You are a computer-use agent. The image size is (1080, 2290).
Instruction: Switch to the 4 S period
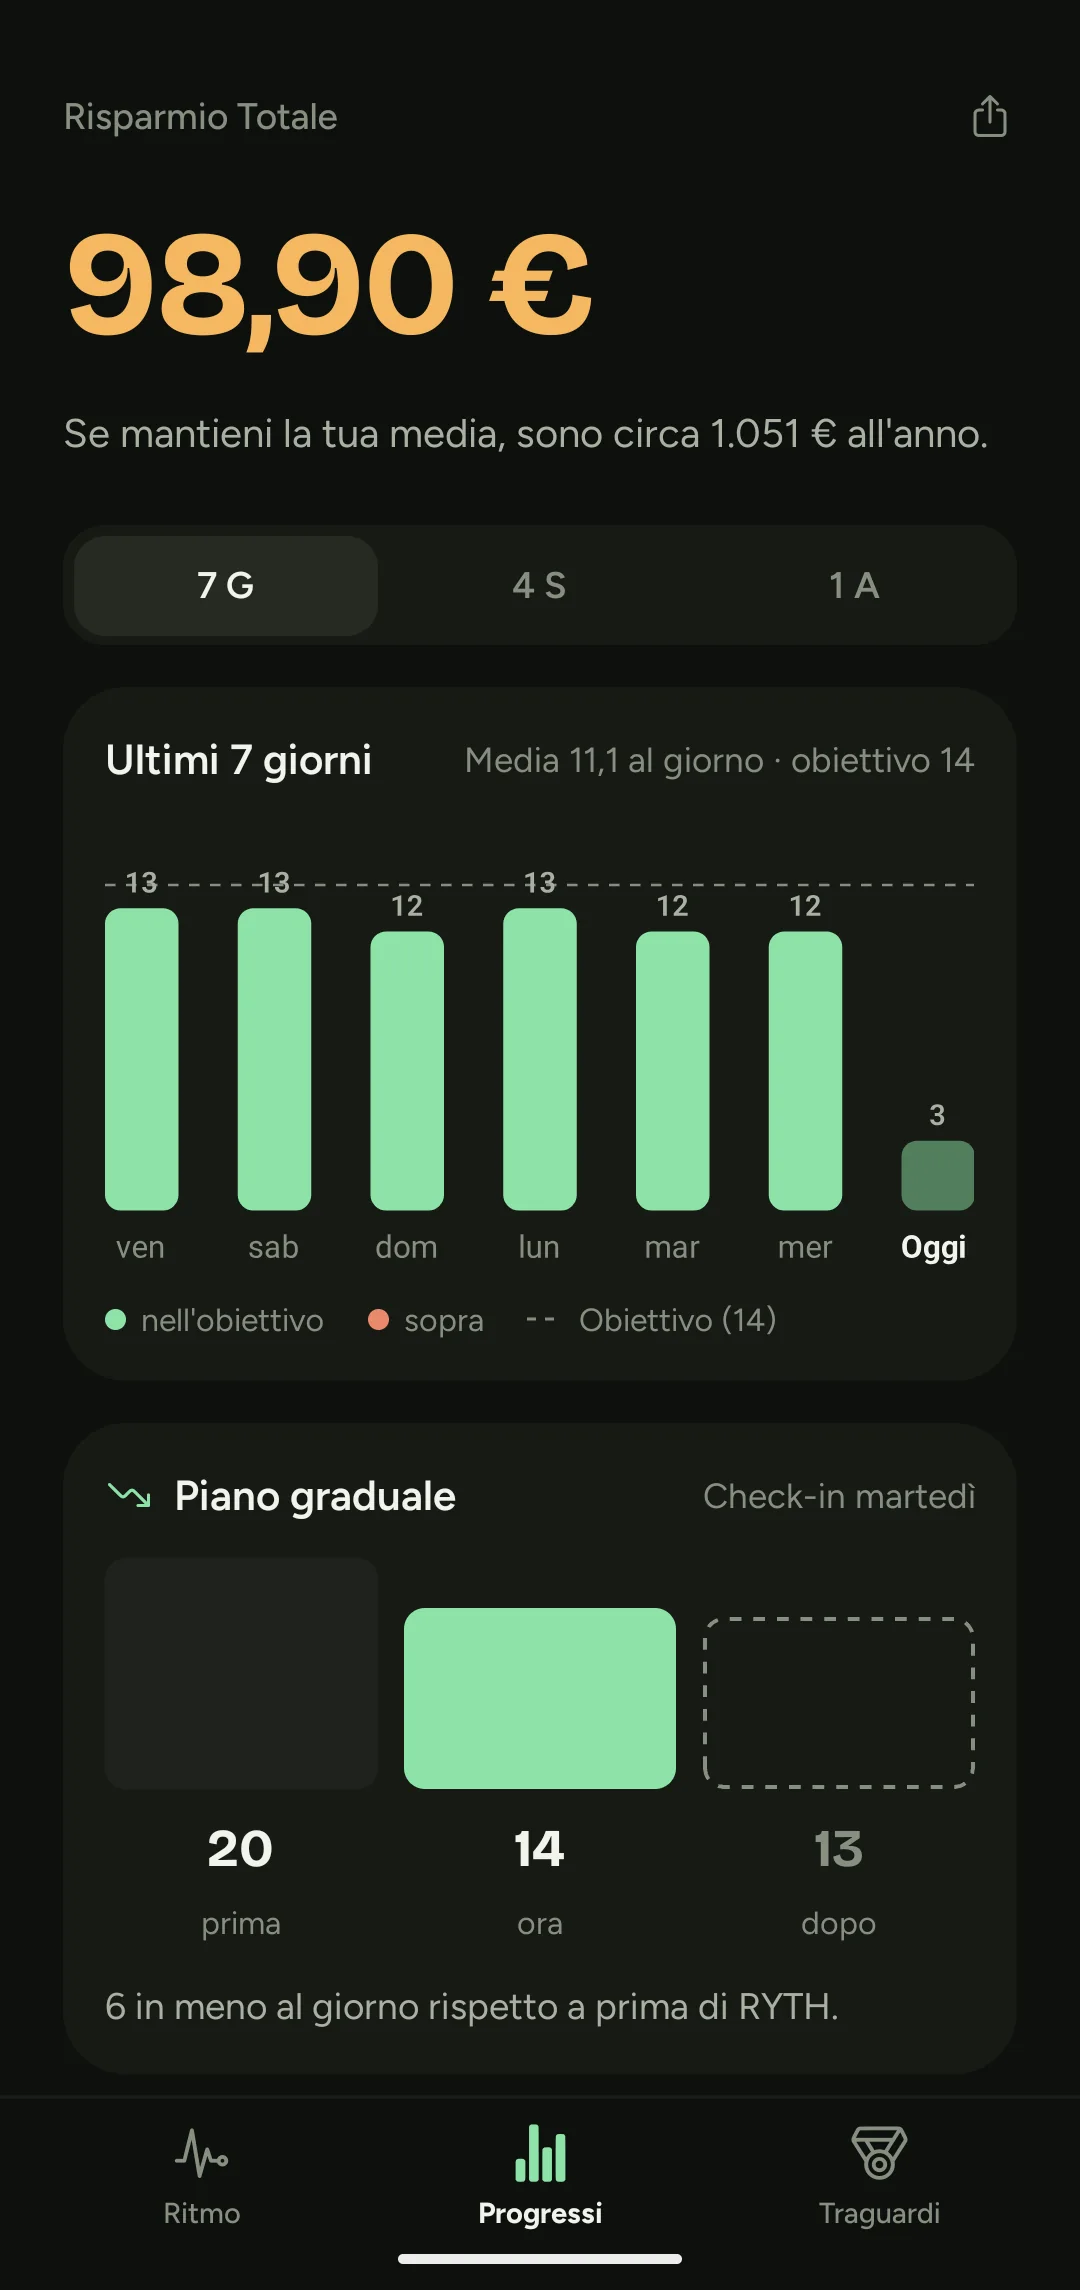click(540, 586)
